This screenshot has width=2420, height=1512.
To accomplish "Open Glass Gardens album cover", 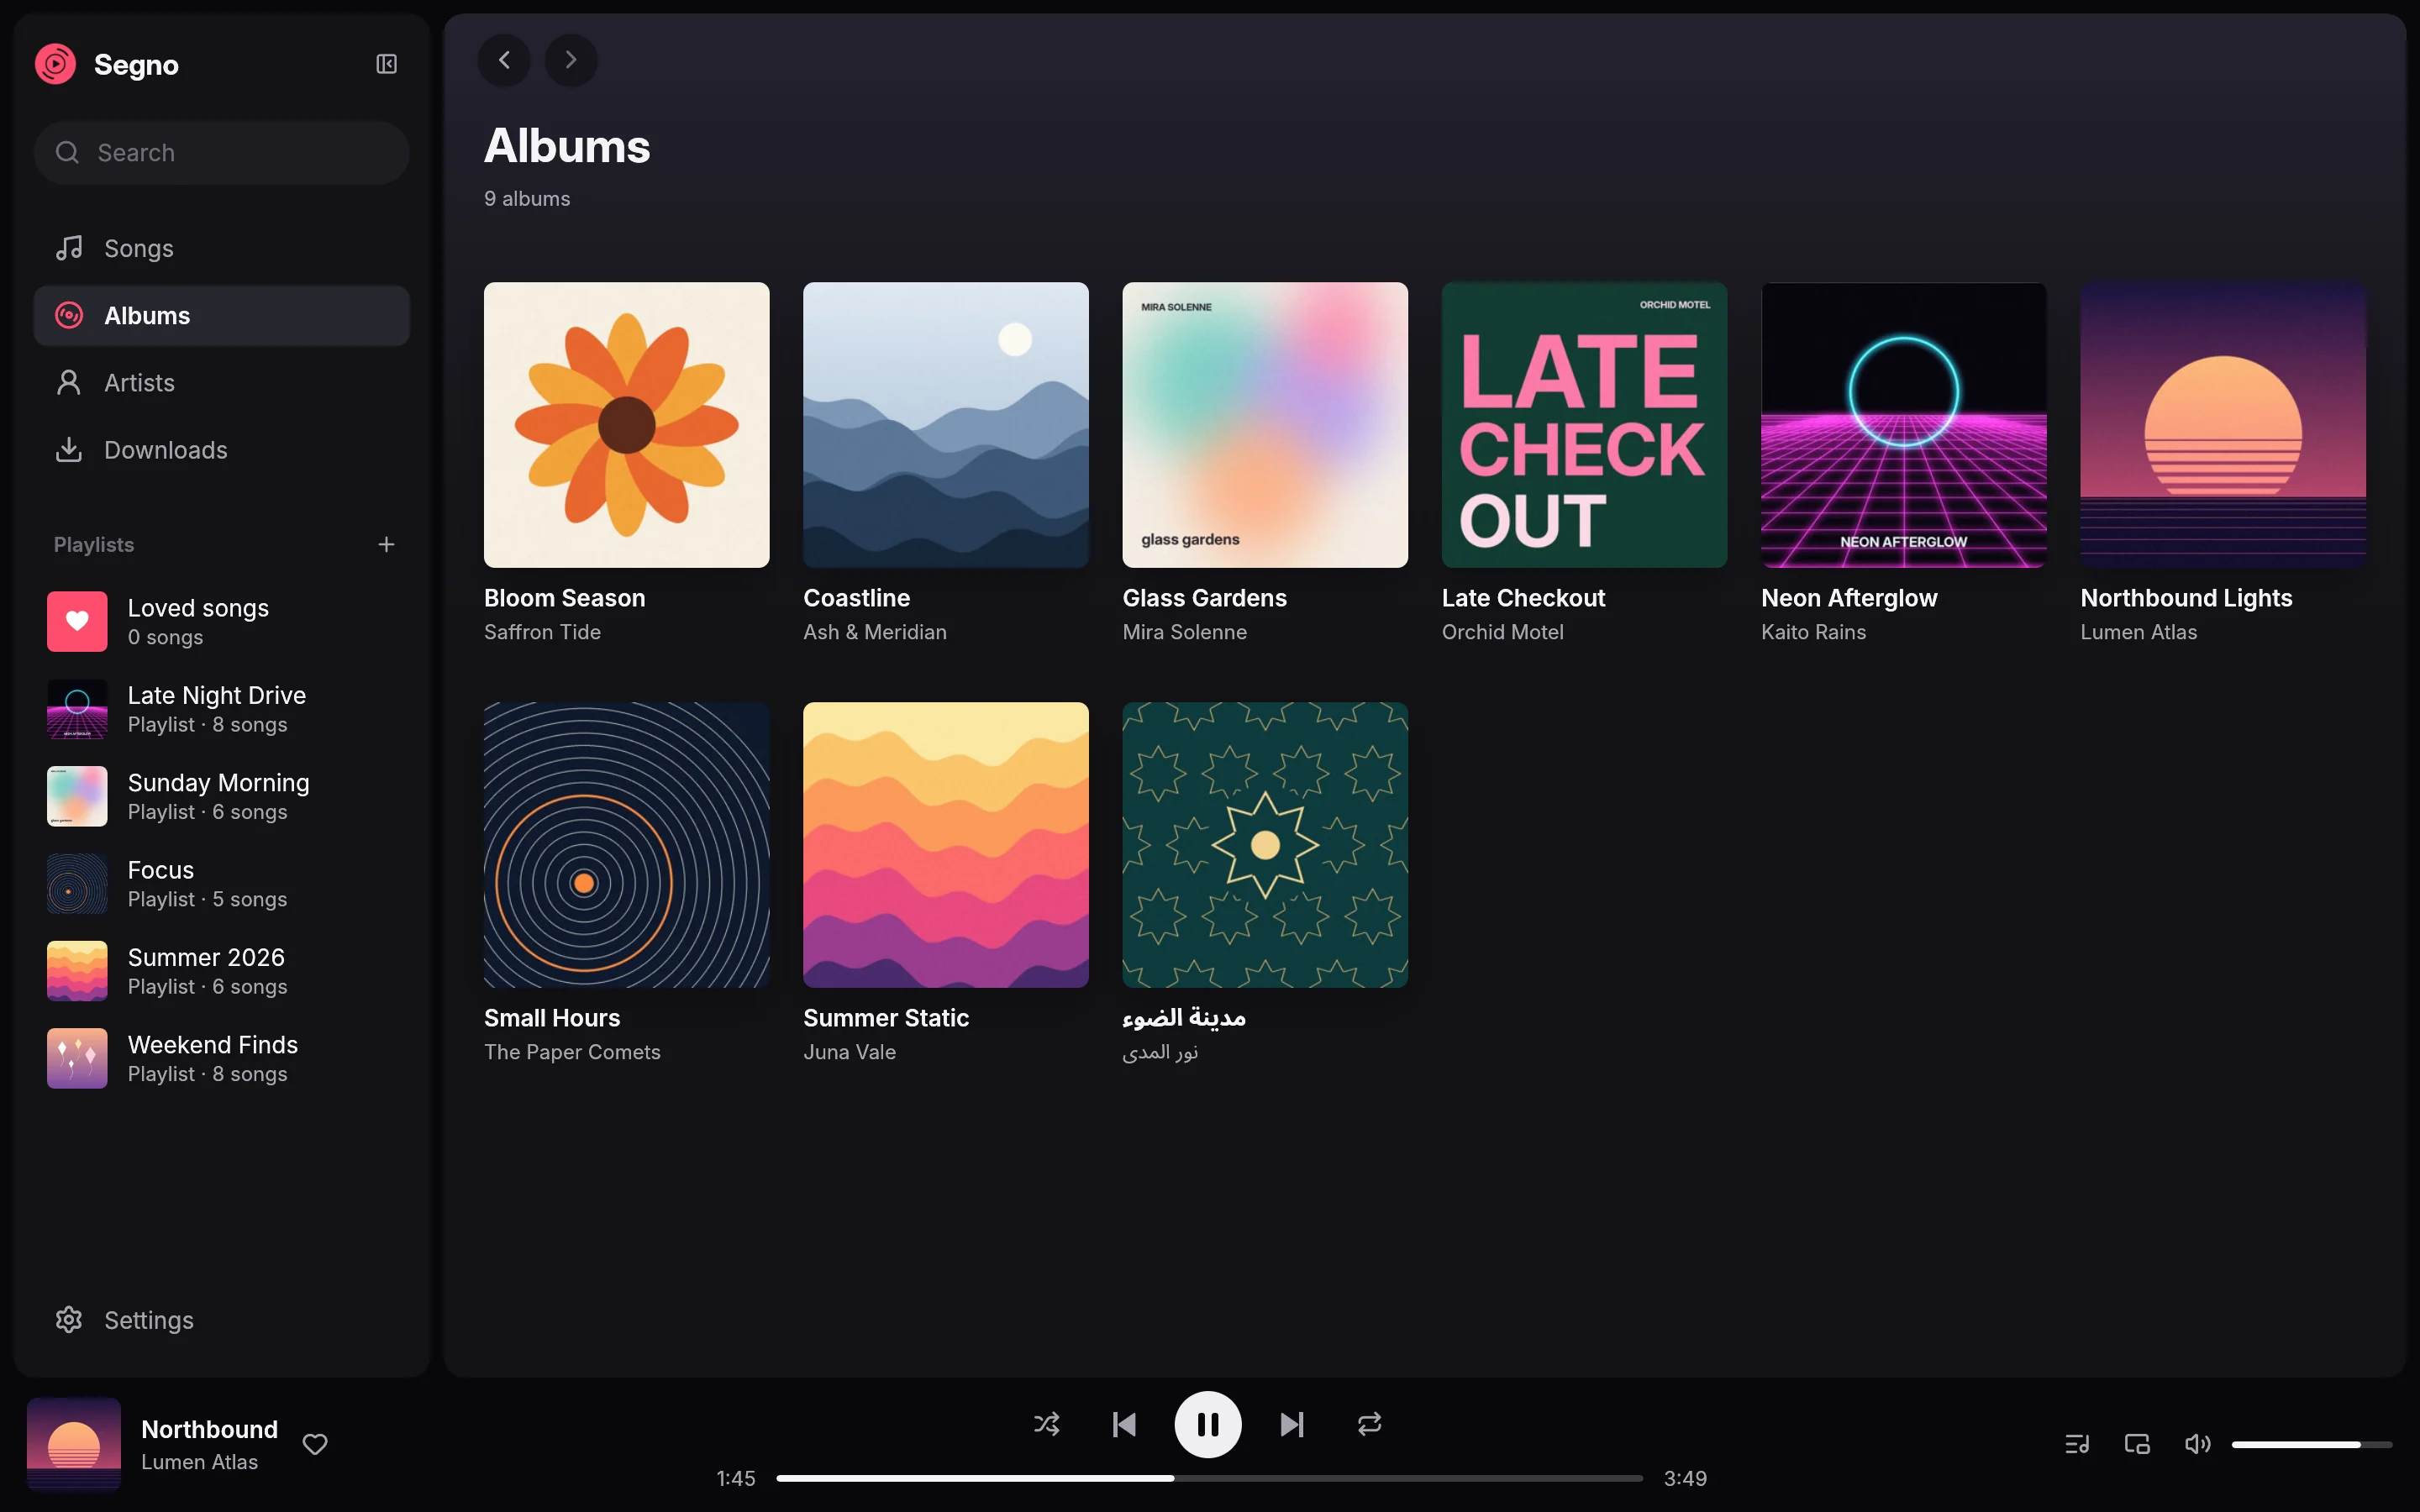I will pyautogui.click(x=1265, y=425).
